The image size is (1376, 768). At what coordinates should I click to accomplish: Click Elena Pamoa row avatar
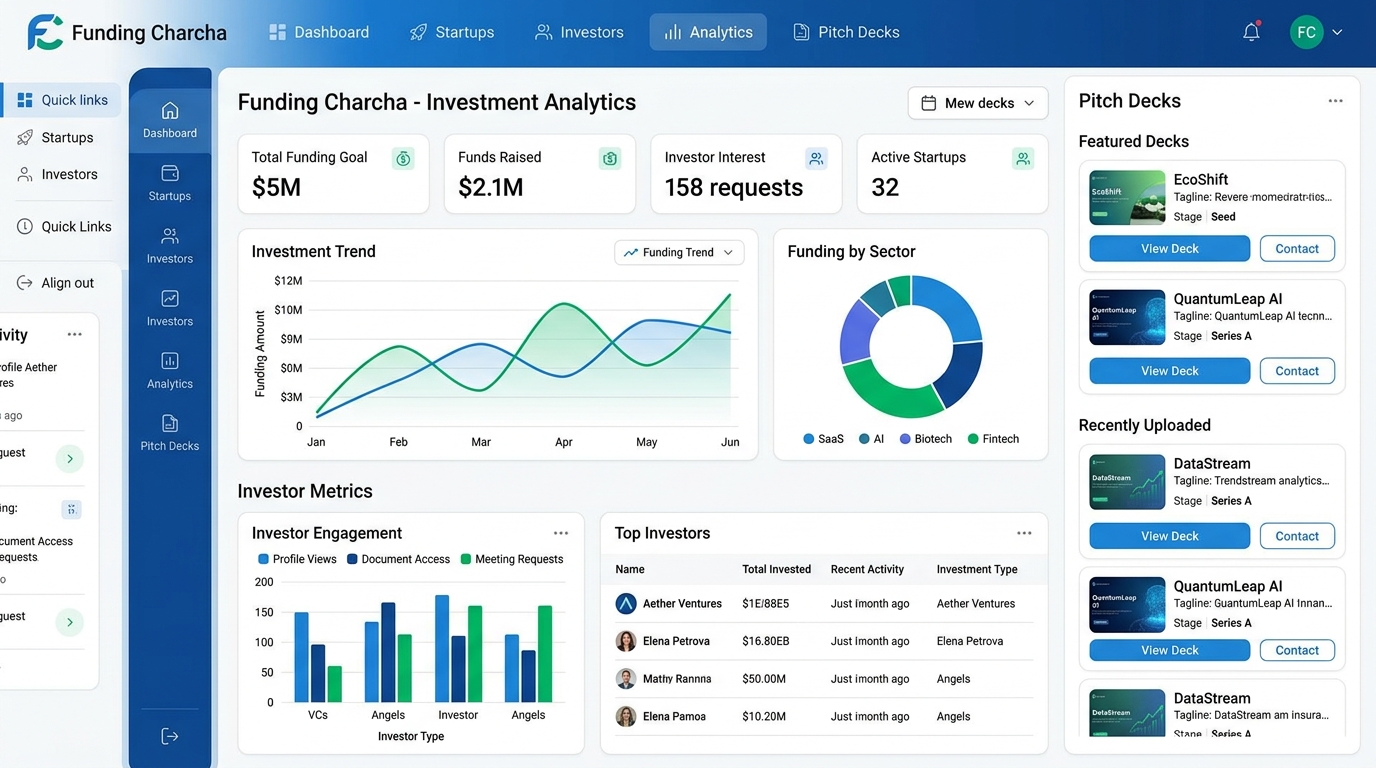tap(626, 716)
